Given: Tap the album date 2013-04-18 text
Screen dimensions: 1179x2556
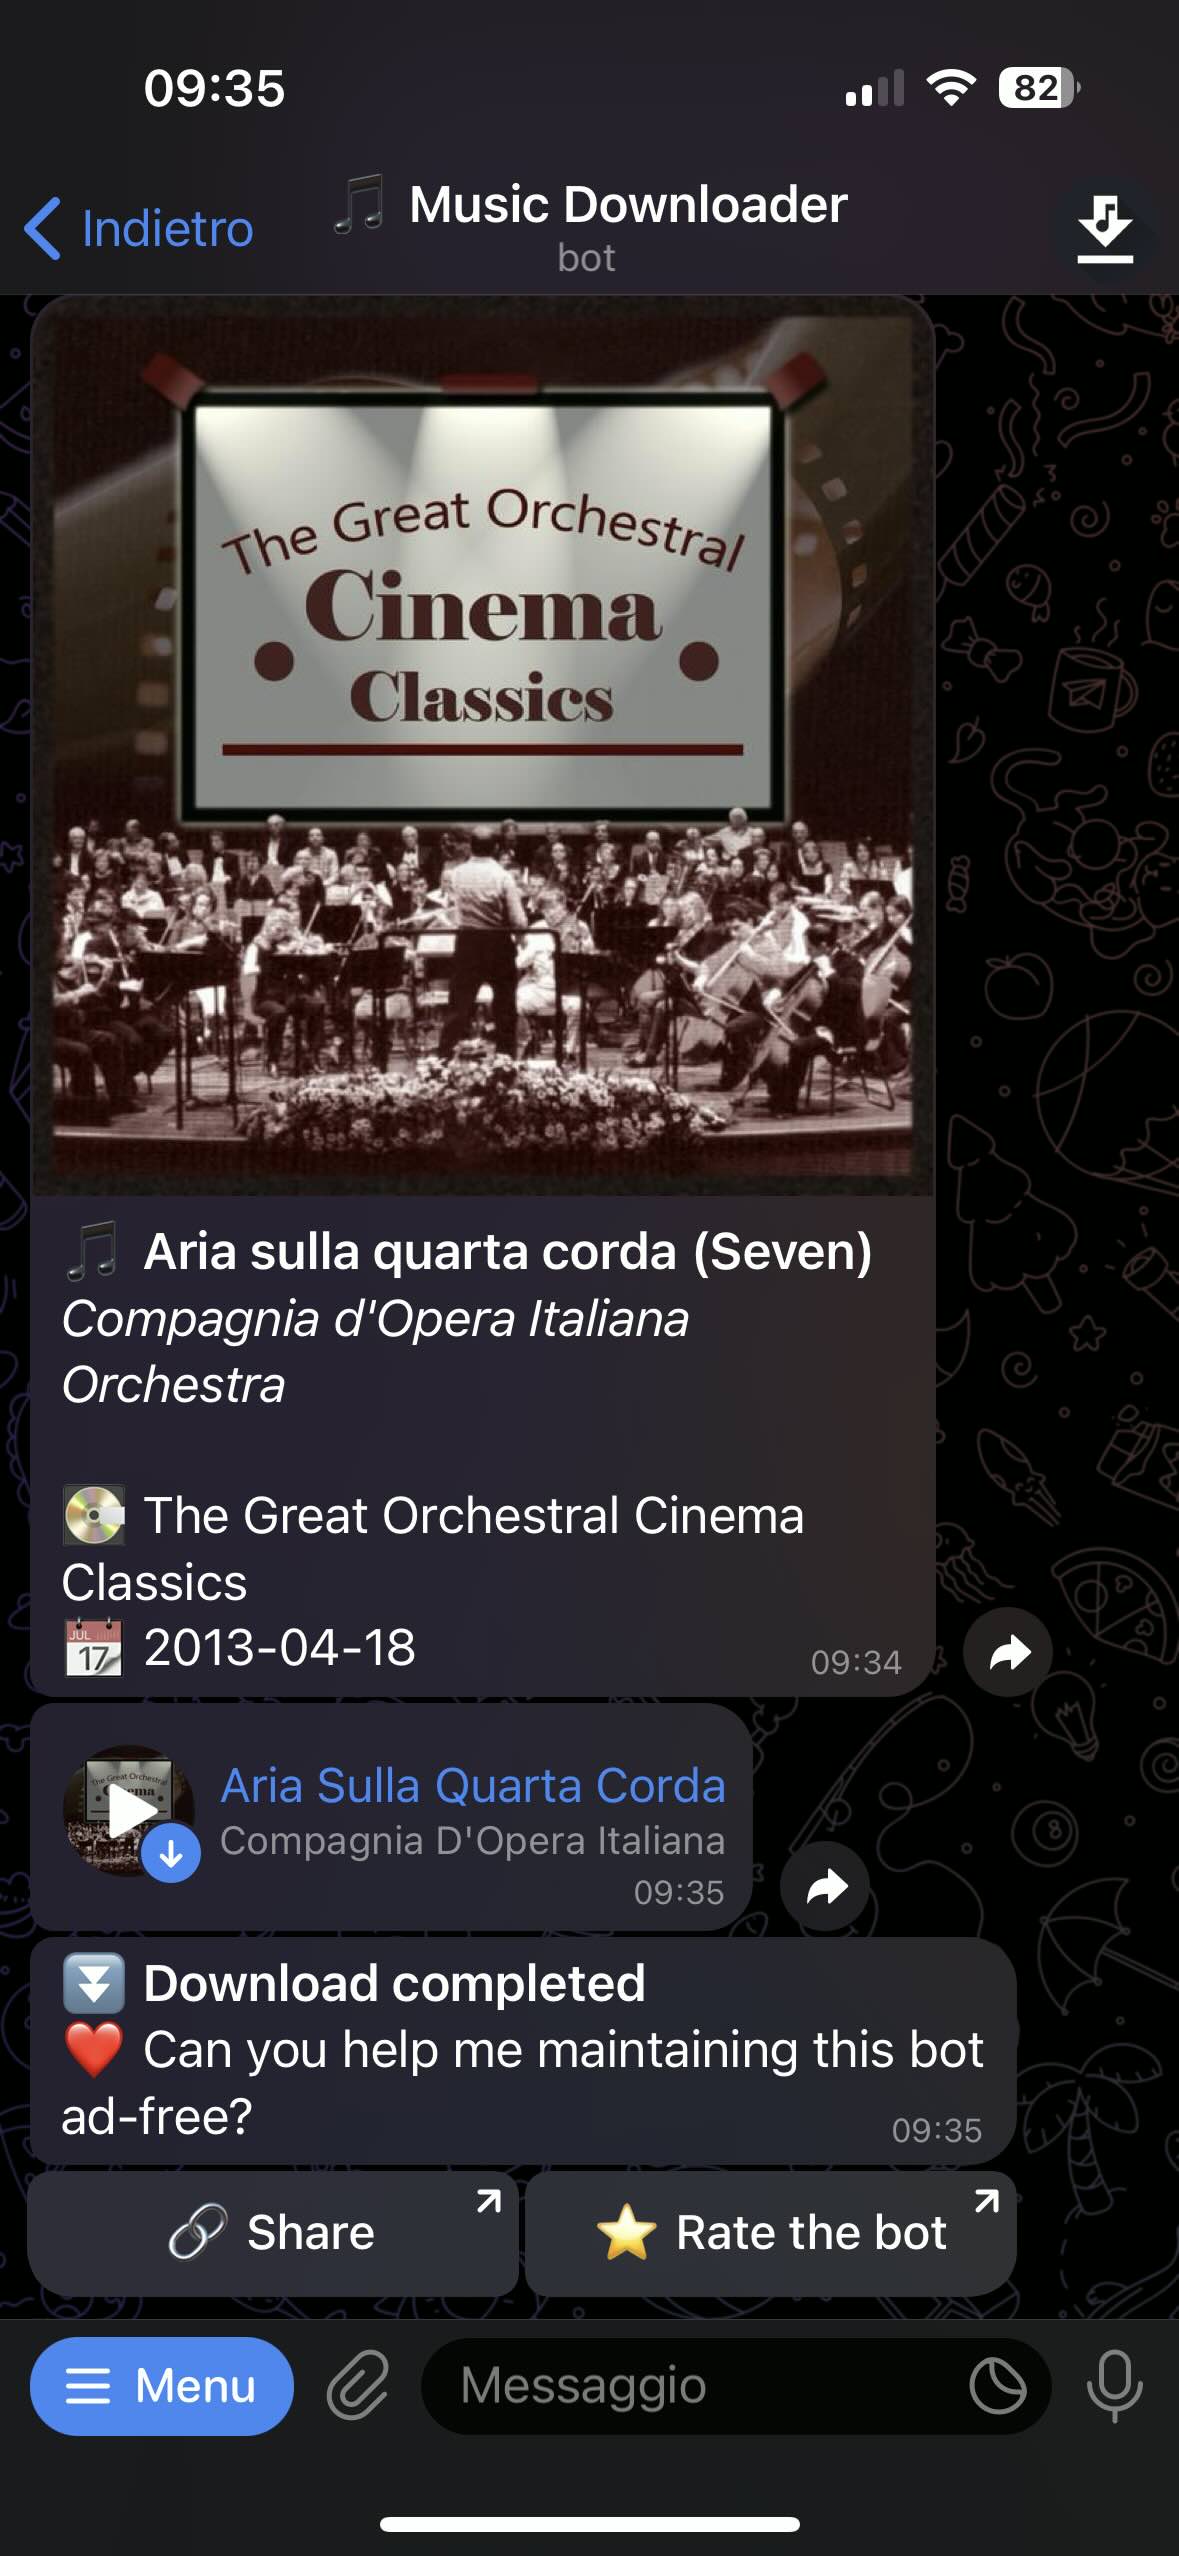Looking at the screenshot, I should [x=279, y=1648].
